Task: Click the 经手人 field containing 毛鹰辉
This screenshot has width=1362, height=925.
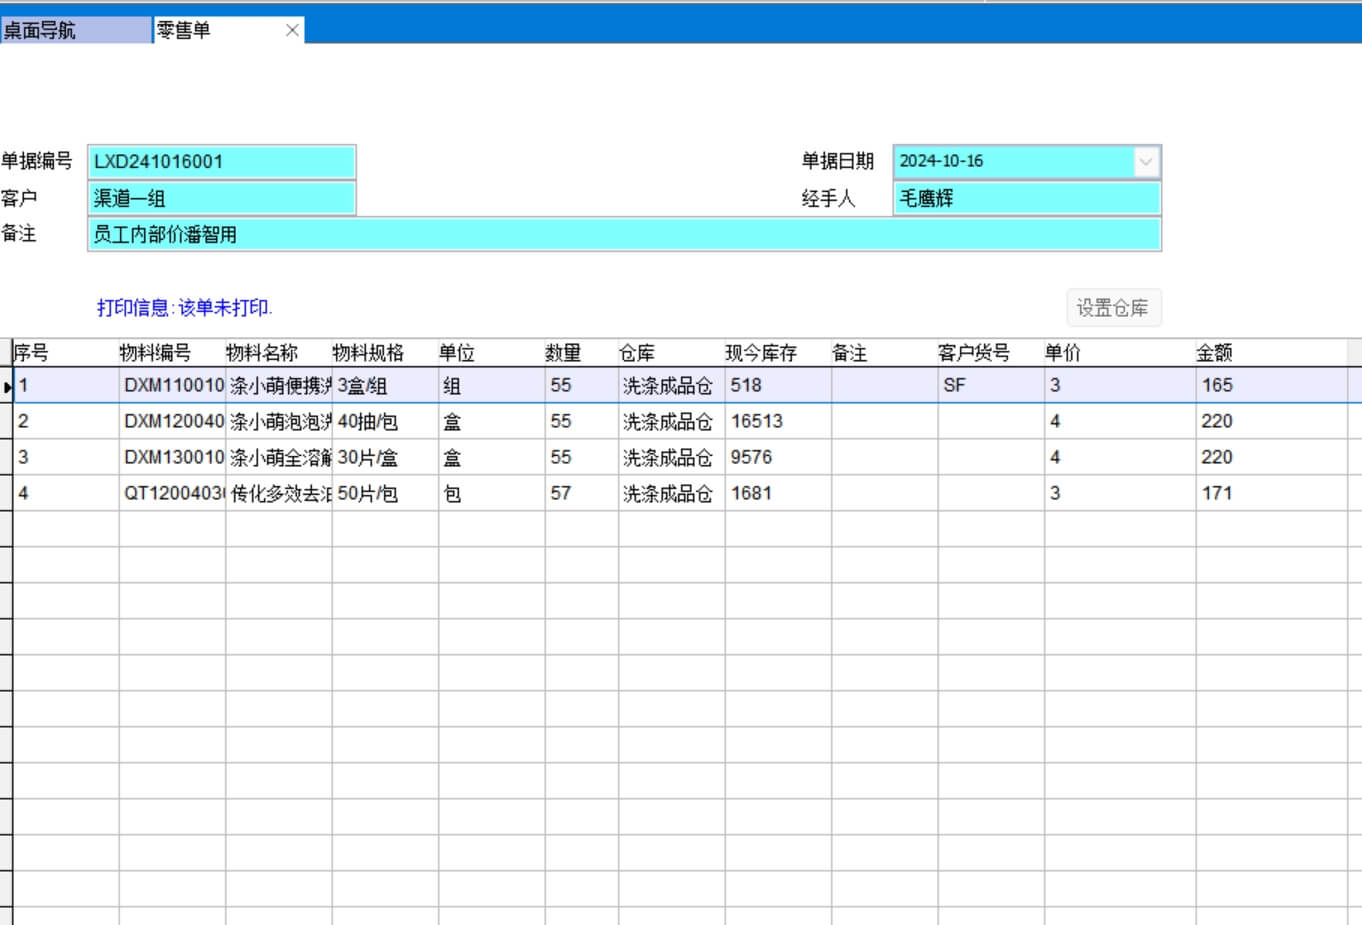Action: click(x=1026, y=198)
